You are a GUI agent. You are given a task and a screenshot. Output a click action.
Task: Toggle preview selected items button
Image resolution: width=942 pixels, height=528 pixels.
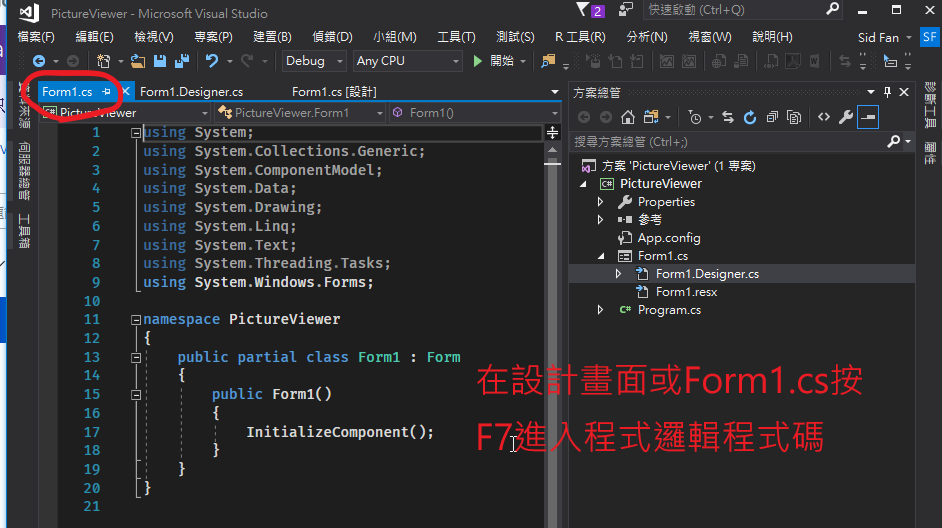click(868, 117)
